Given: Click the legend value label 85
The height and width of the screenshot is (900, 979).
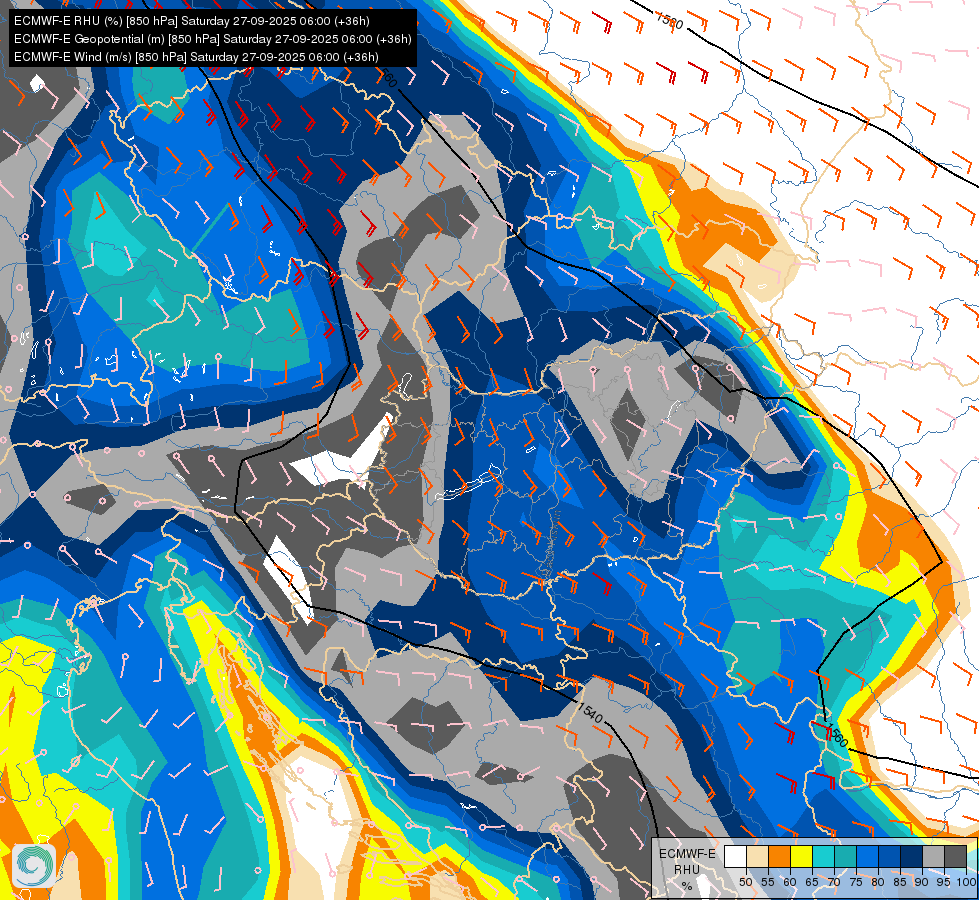Looking at the screenshot, I should pyautogui.click(x=900, y=882).
